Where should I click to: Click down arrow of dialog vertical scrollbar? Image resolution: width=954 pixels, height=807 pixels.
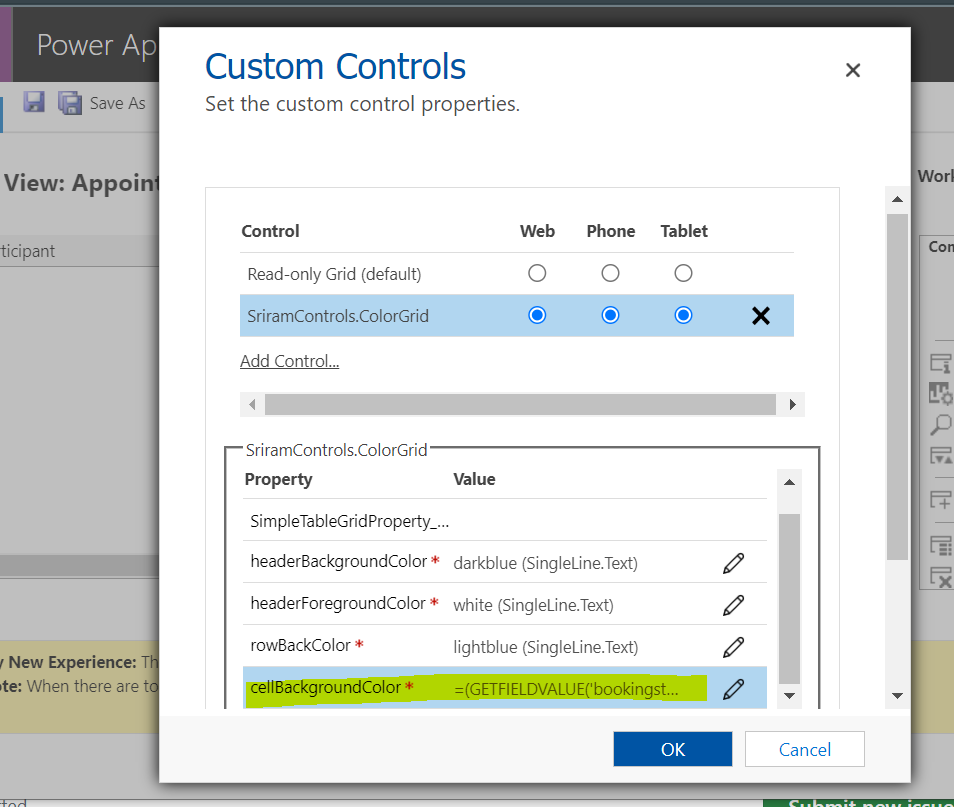[x=897, y=696]
